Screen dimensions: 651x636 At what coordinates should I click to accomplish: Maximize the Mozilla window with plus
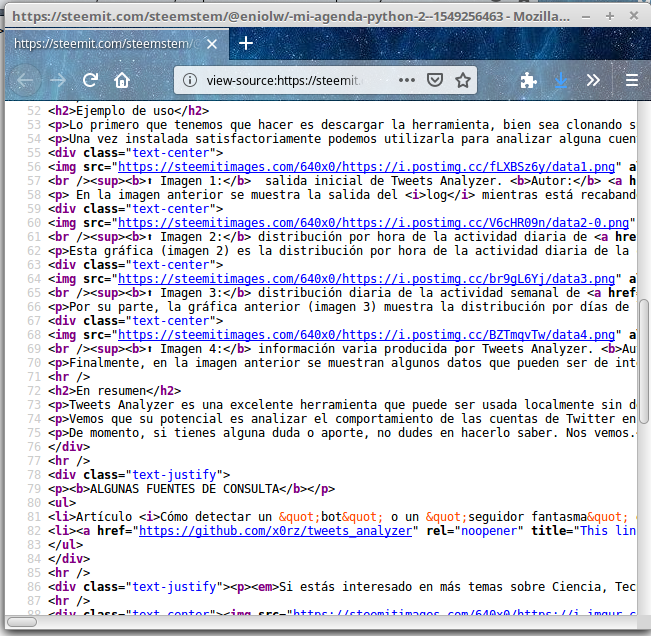(610, 16)
